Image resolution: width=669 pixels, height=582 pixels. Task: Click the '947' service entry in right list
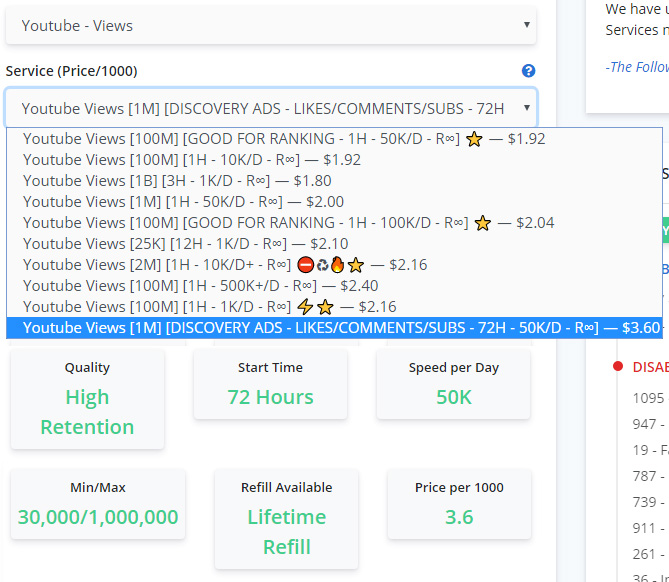[x=649, y=424]
